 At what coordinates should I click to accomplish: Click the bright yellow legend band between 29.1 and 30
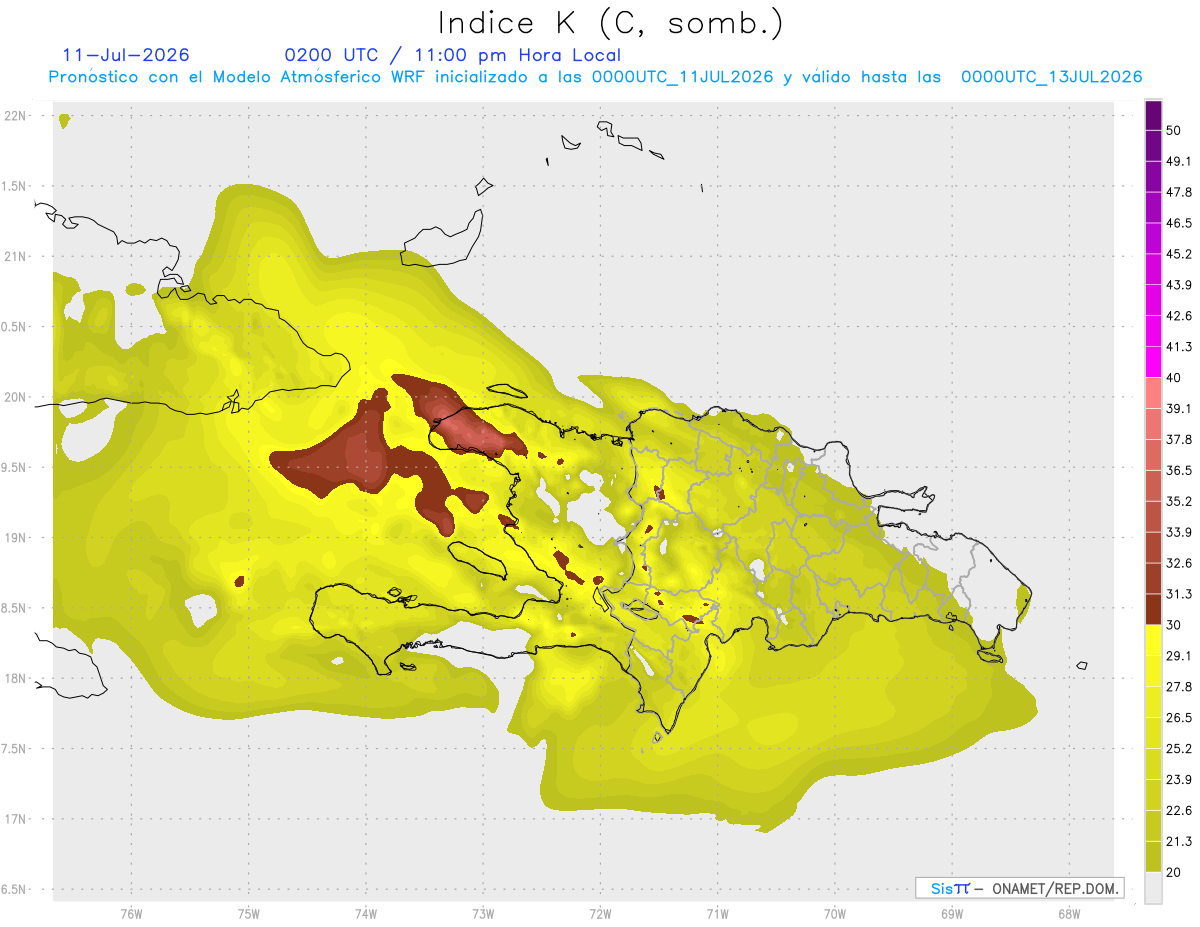pos(1154,640)
